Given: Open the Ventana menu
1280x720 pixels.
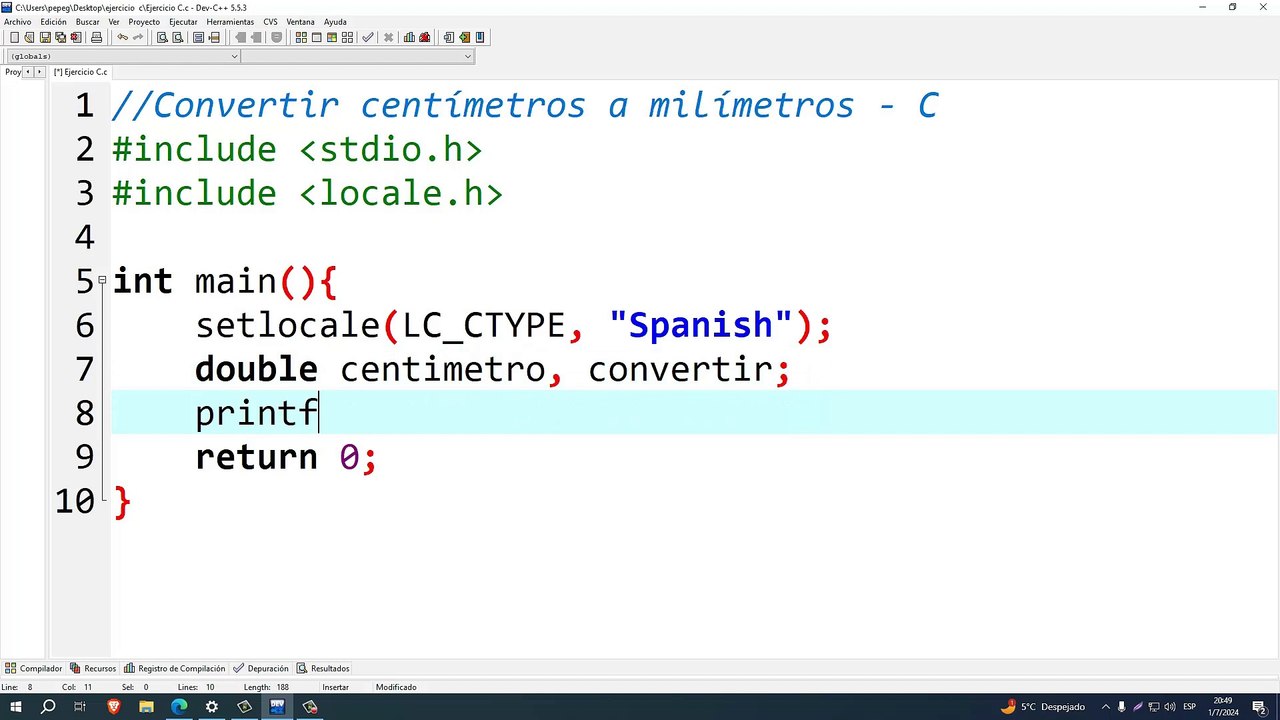Looking at the screenshot, I should pyautogui.click(x=300, y=22).
